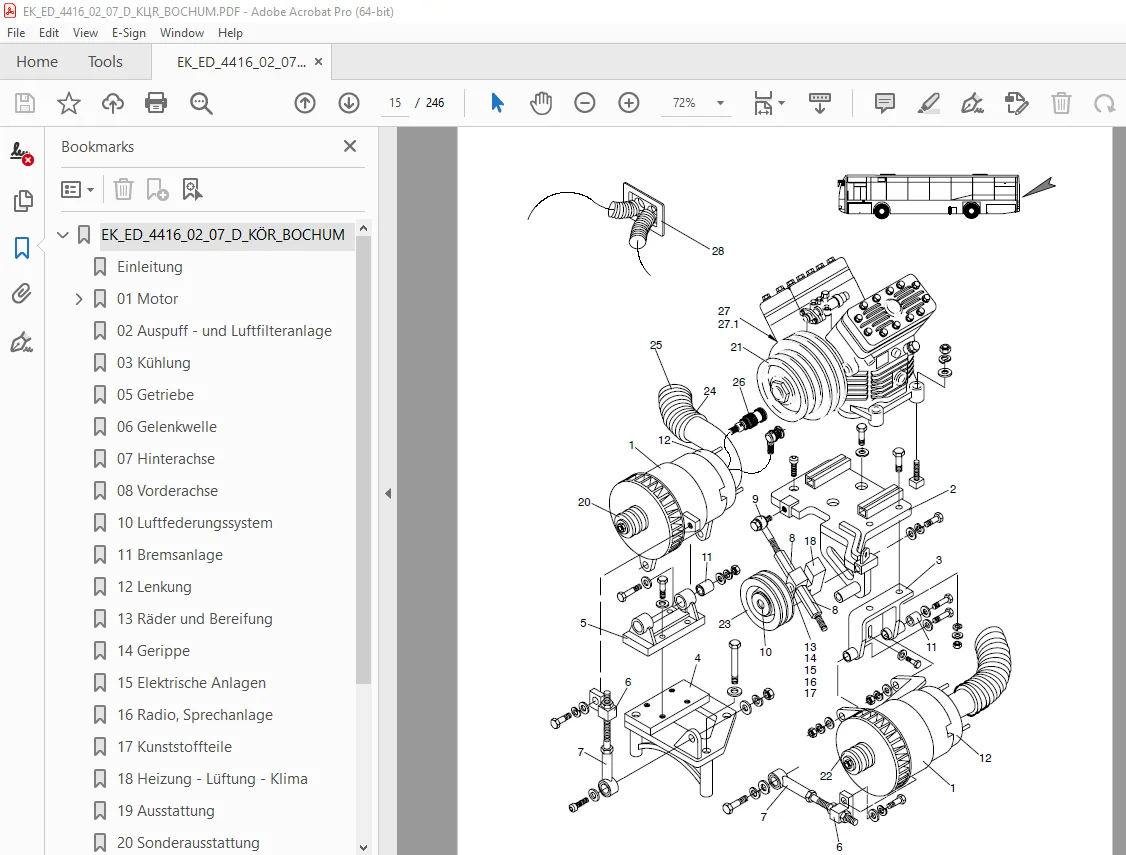The image size is (1126, 855).
Task: Go to 06 Gelenkwelle bookmark
Action: [167, 427]
